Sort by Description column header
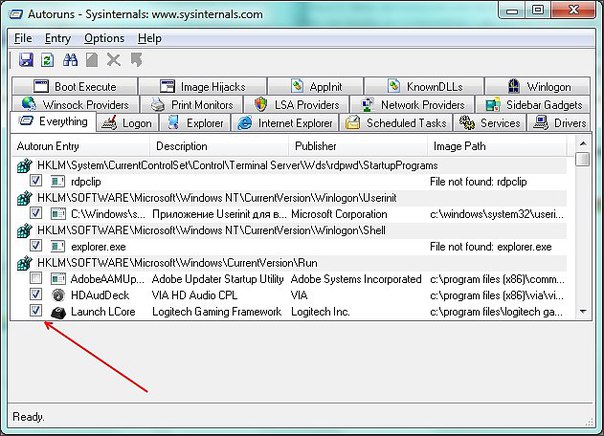The height and width of the screenshot is (436, 604). 219,146
